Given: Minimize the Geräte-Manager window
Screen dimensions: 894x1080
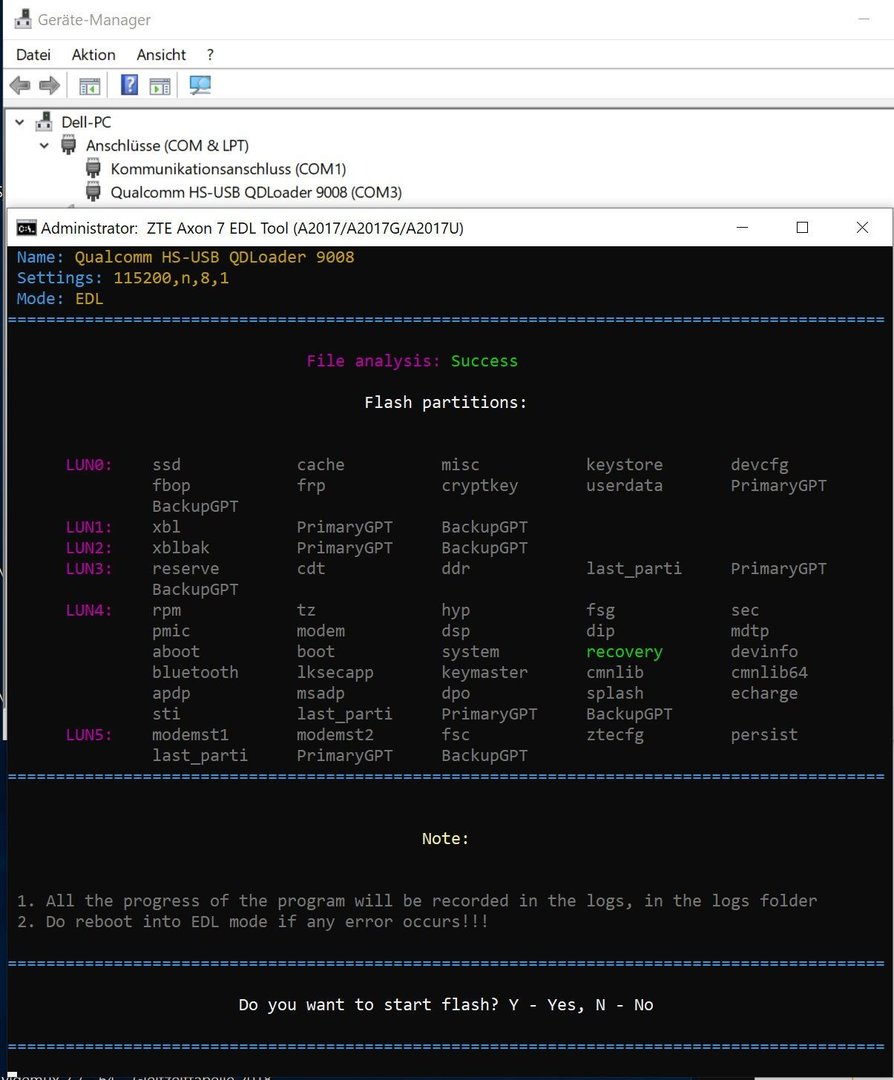Looking at the screenshot, I should (864, 19).
